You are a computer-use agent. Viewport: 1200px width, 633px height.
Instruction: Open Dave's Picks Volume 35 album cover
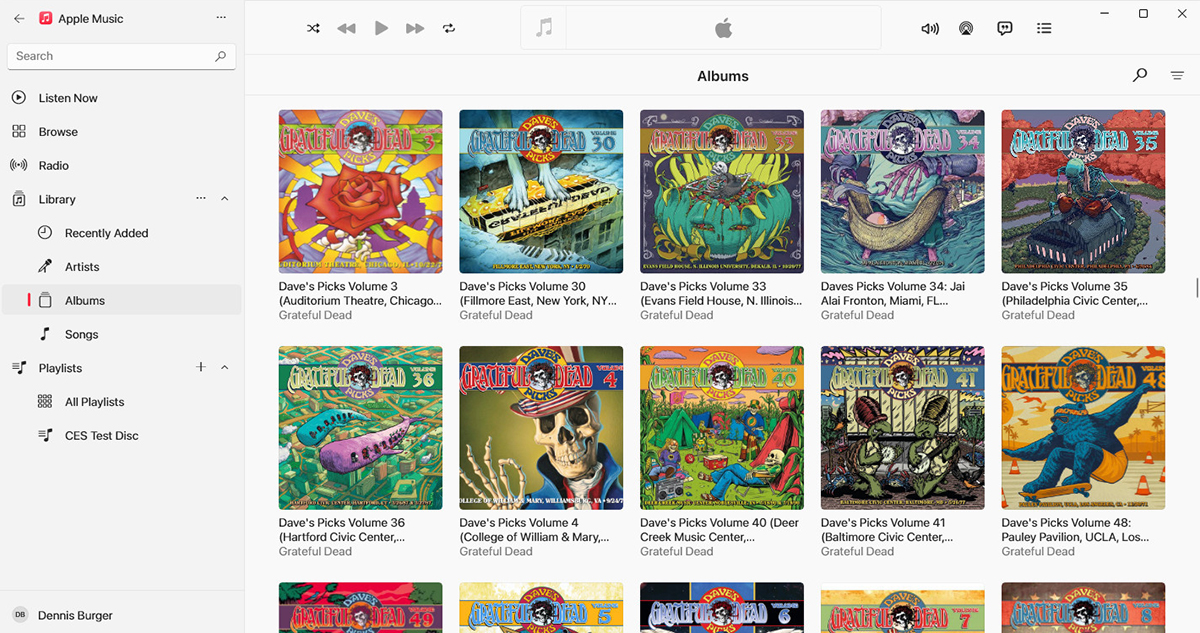coord(1083,191)
